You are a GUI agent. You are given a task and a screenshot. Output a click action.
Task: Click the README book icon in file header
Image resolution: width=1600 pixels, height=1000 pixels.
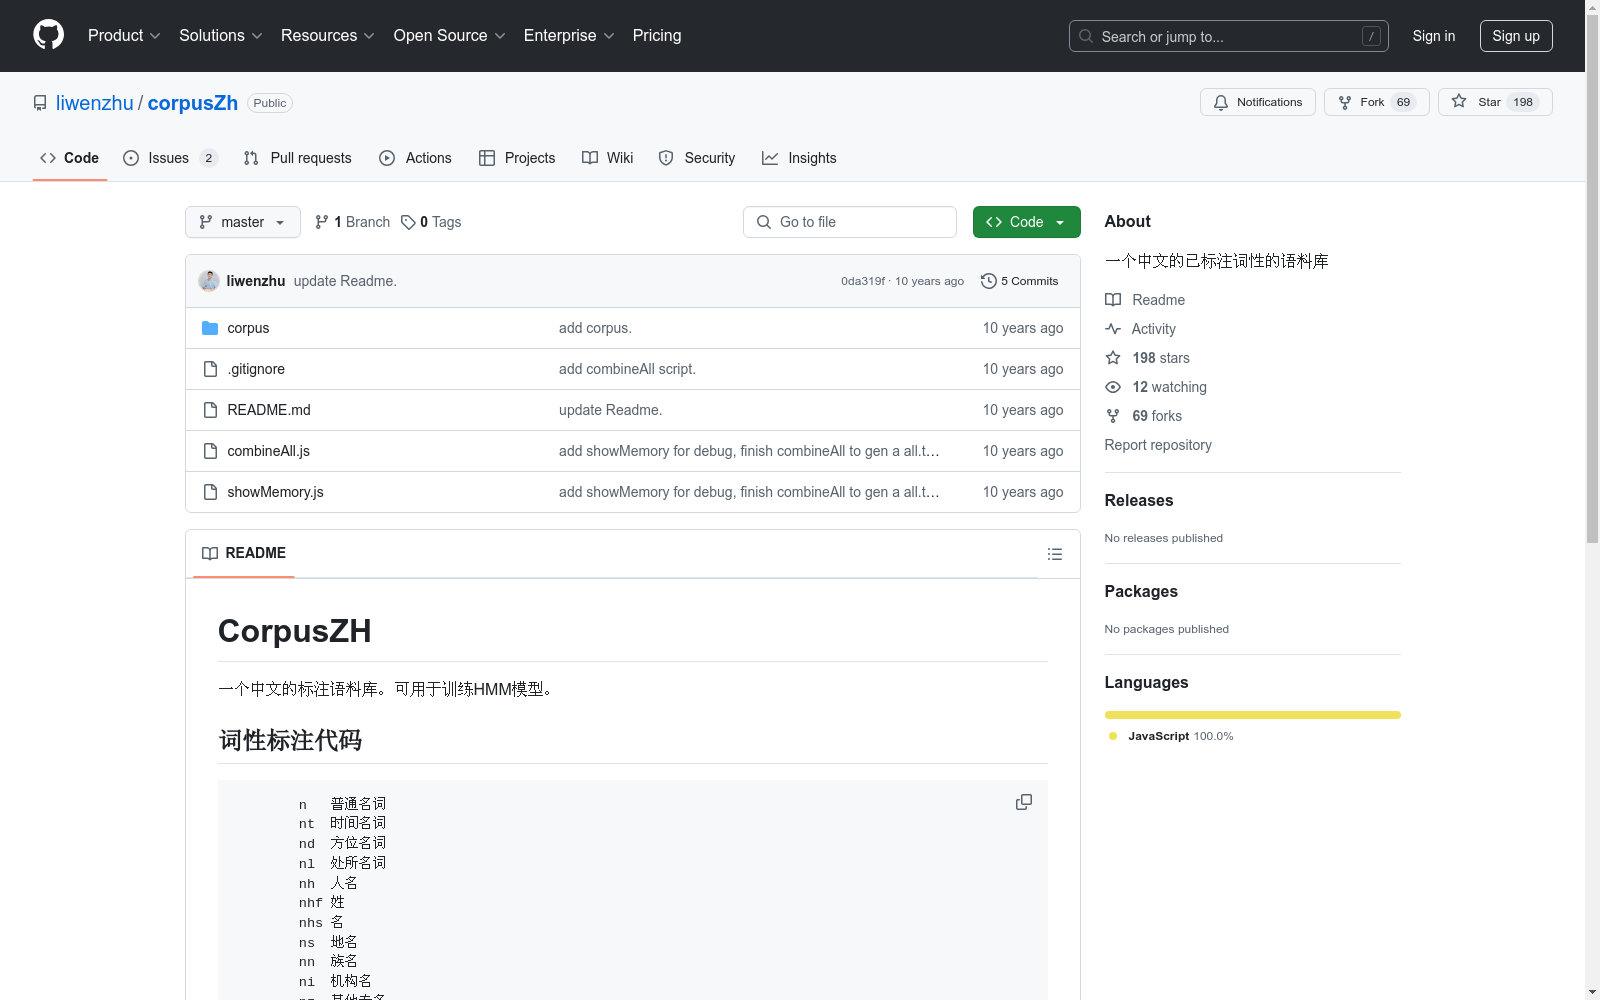point(210,553)
